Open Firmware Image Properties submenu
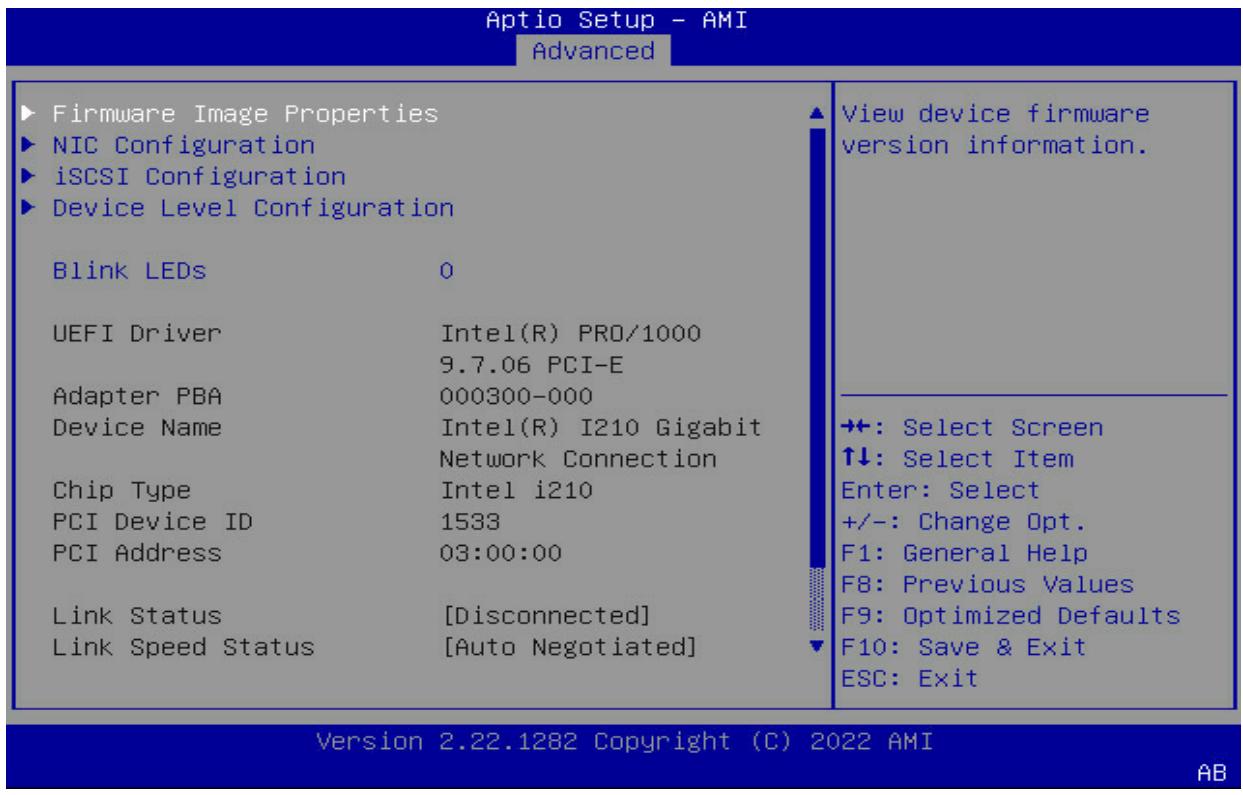1243x795 pixels. click(x=245, y=113)
